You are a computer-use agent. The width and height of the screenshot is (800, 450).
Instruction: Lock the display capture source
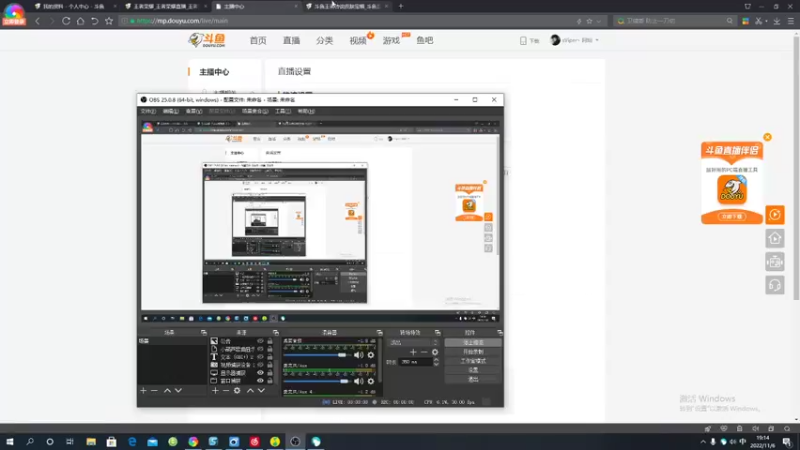point(270,373)
